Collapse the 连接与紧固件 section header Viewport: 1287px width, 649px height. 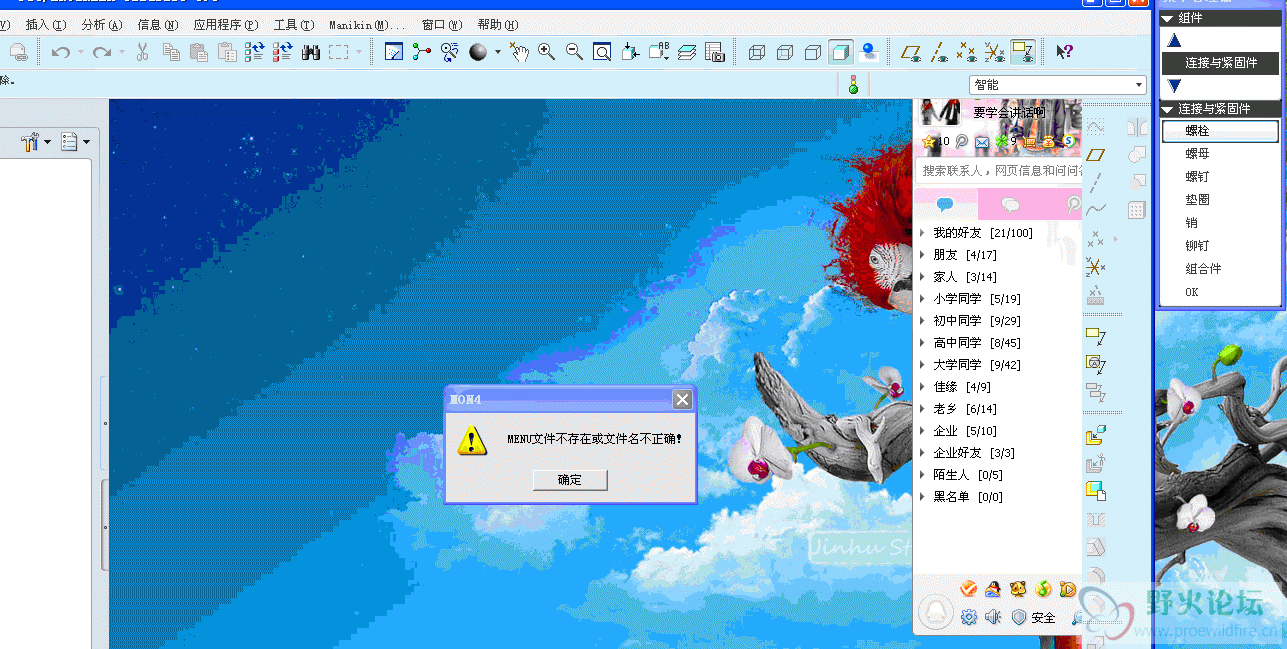point(1219,109)
